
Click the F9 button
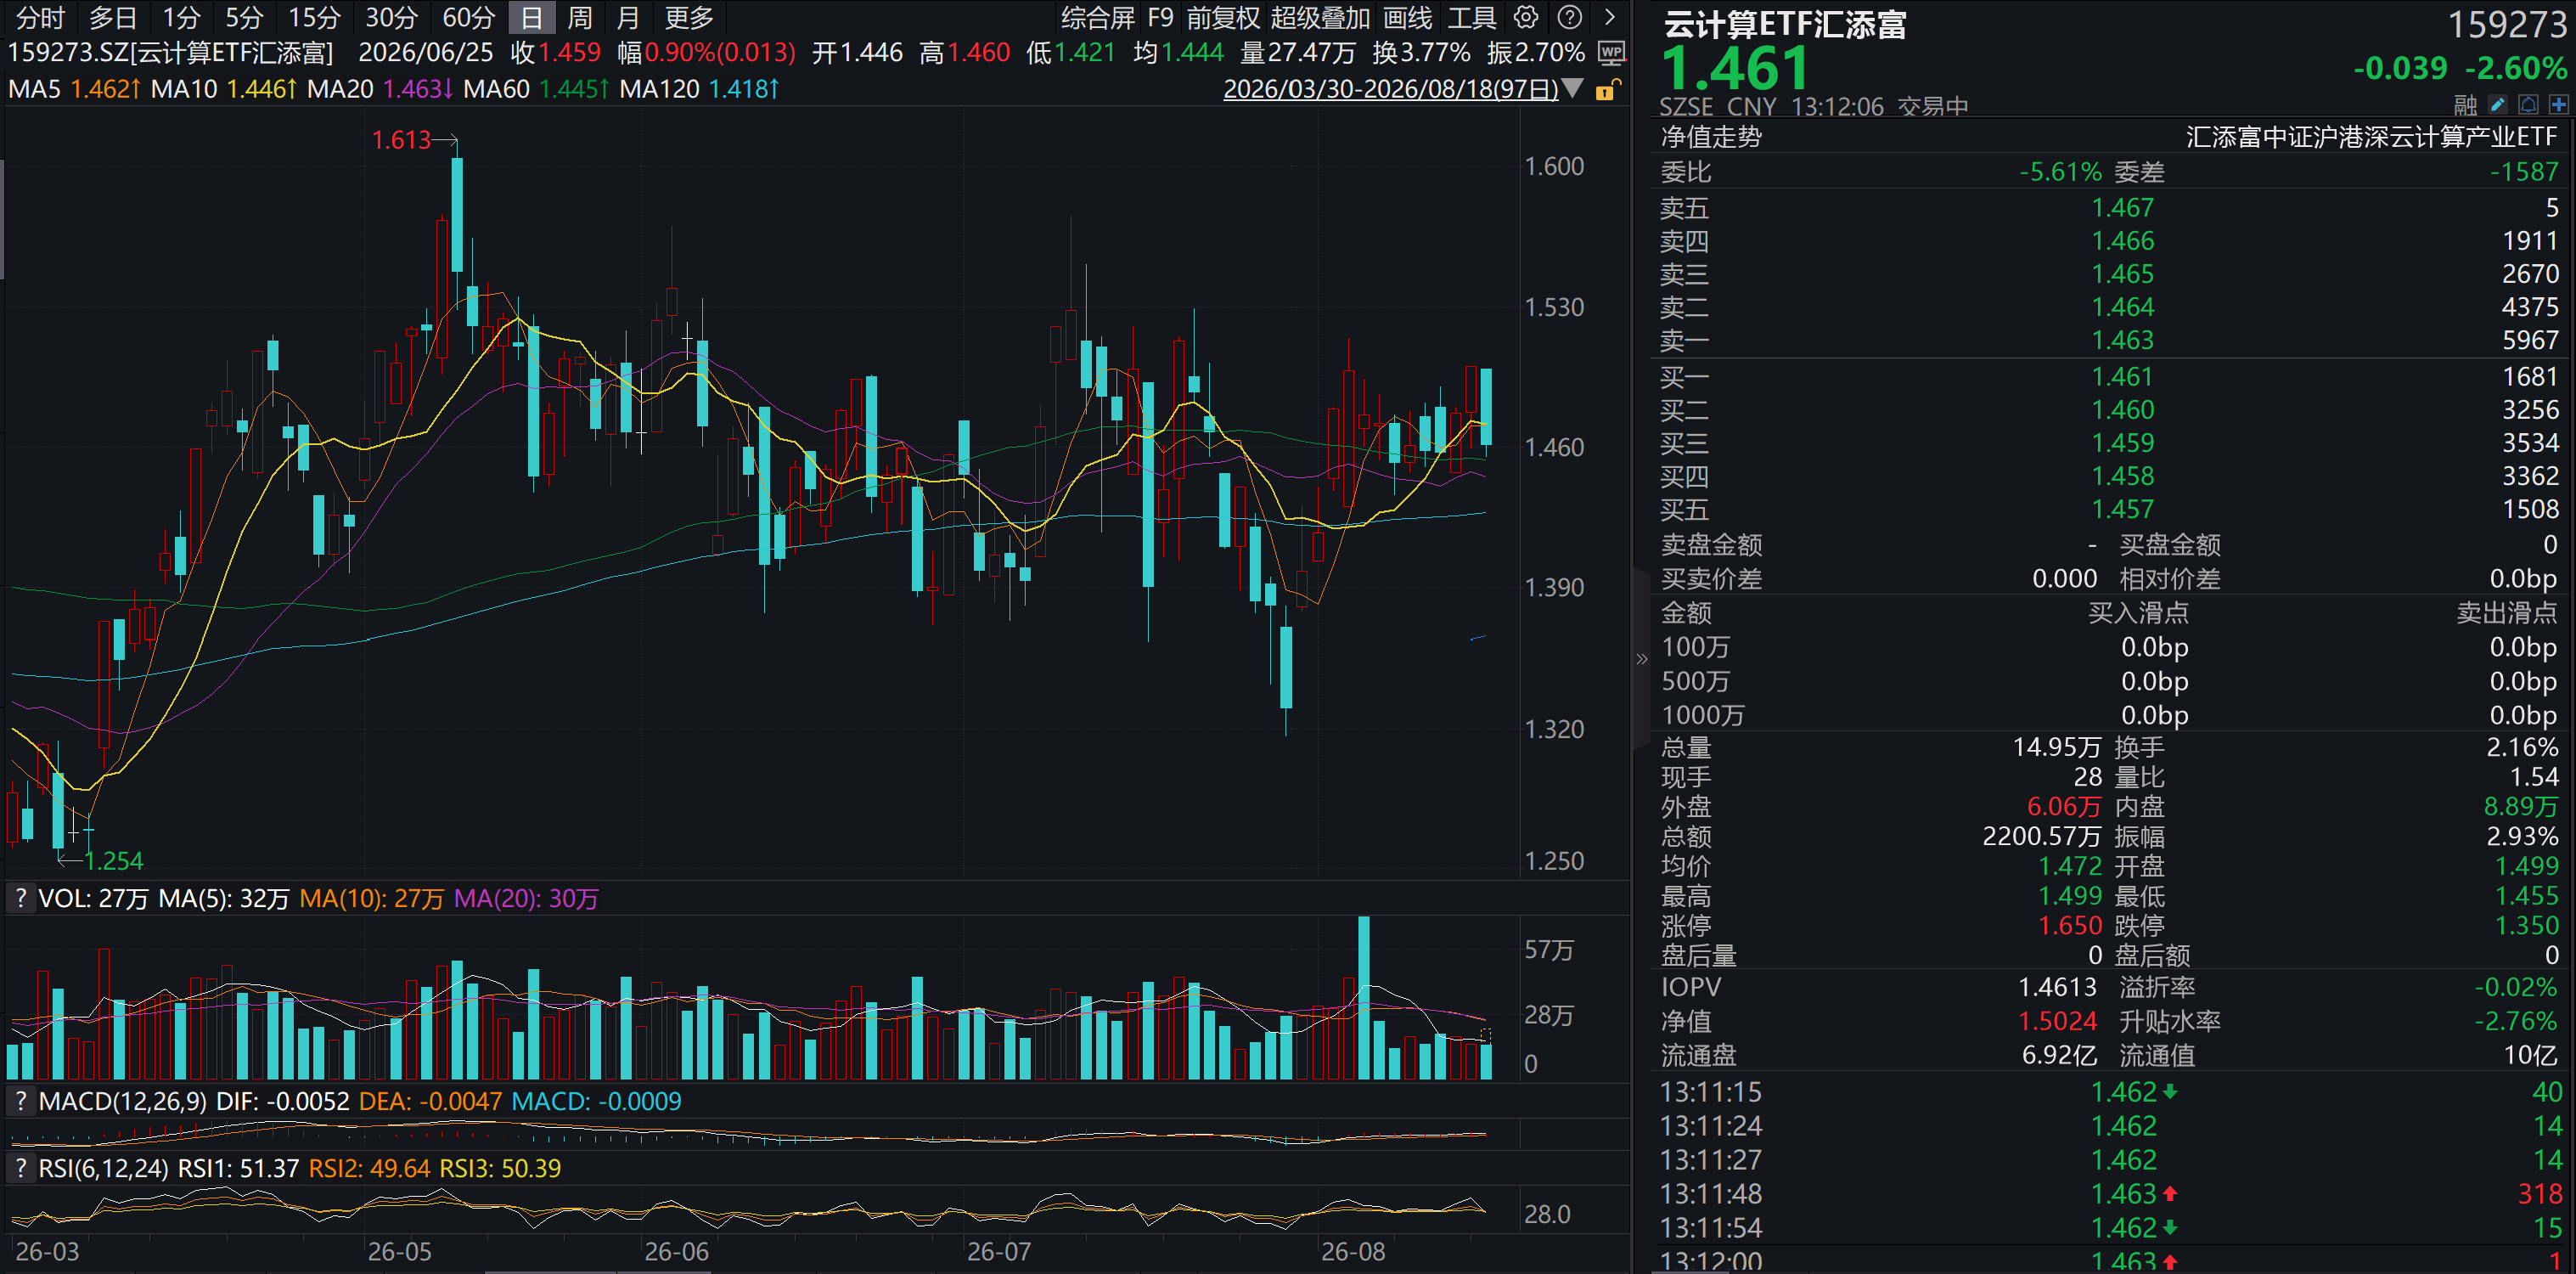coord(1160,18)
